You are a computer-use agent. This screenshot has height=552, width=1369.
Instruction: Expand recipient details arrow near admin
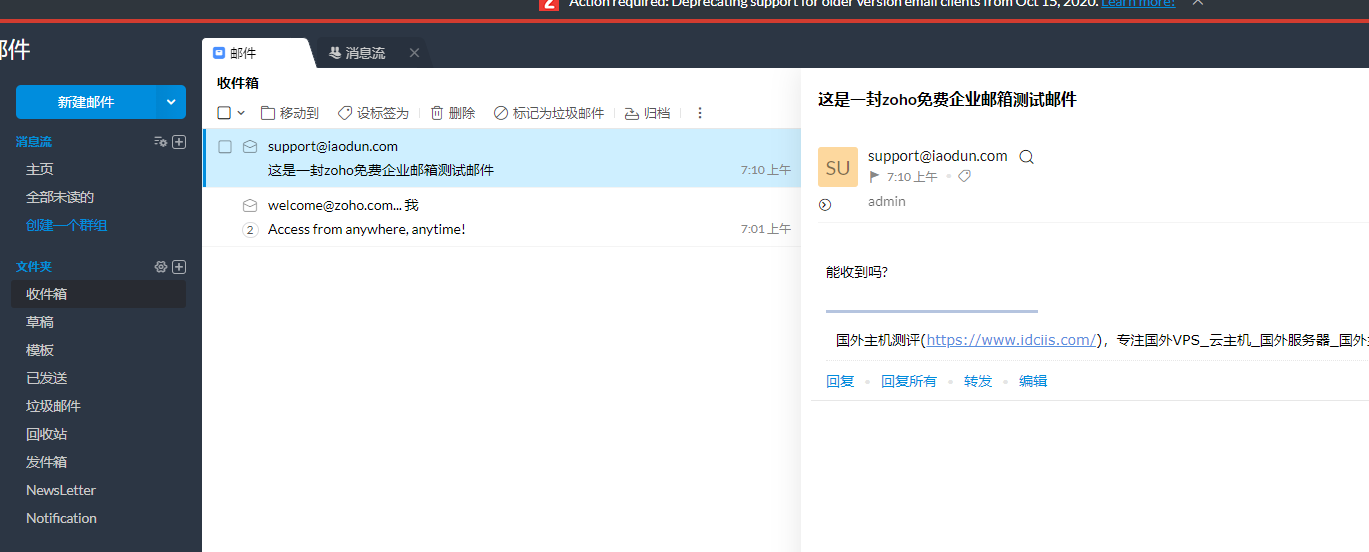[x=825, y=205]
